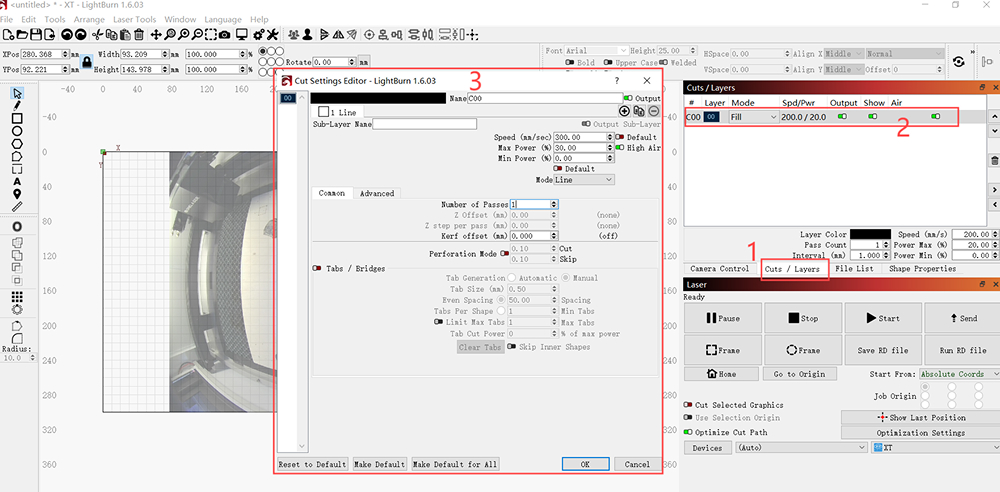The width and height of the screenshot is (1000, 492).
Task: Toggle C00 layer Air switch
Action: pos(936,116)
